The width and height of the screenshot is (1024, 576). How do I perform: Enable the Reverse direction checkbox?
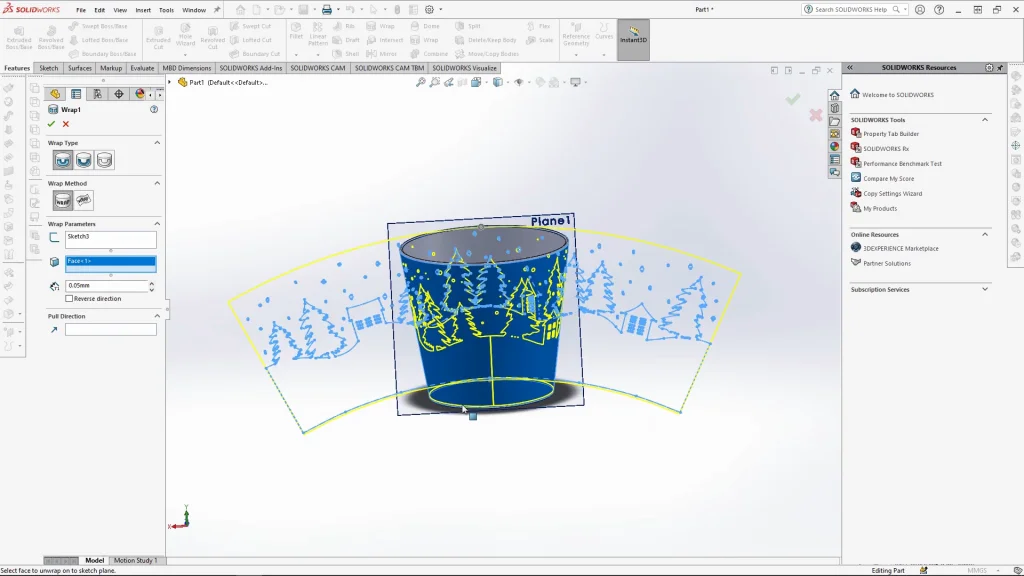click(69, 299)
